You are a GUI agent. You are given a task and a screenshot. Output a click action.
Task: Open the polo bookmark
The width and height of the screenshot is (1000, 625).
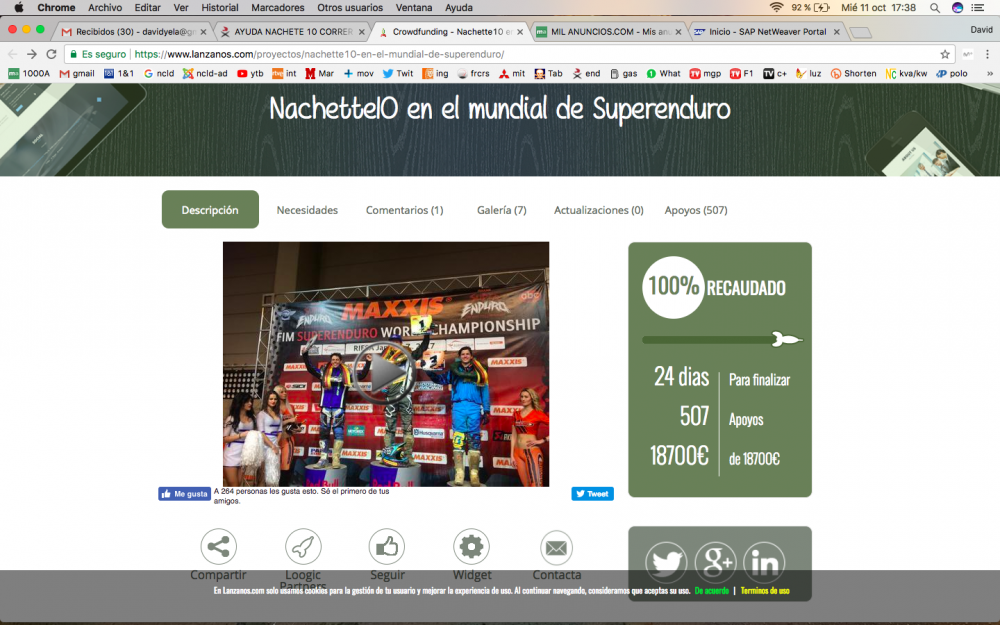952,73
